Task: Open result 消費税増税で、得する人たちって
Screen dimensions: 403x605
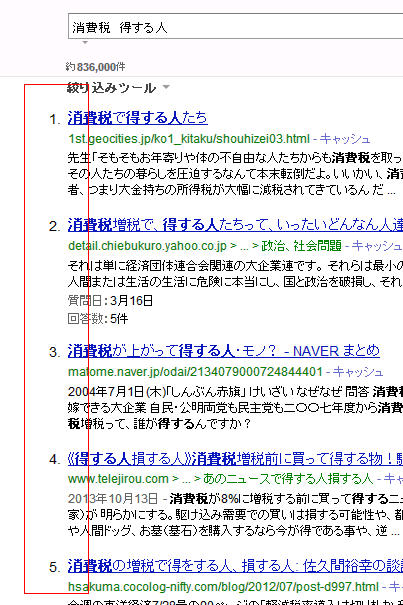Action: [x=235, y=225]
